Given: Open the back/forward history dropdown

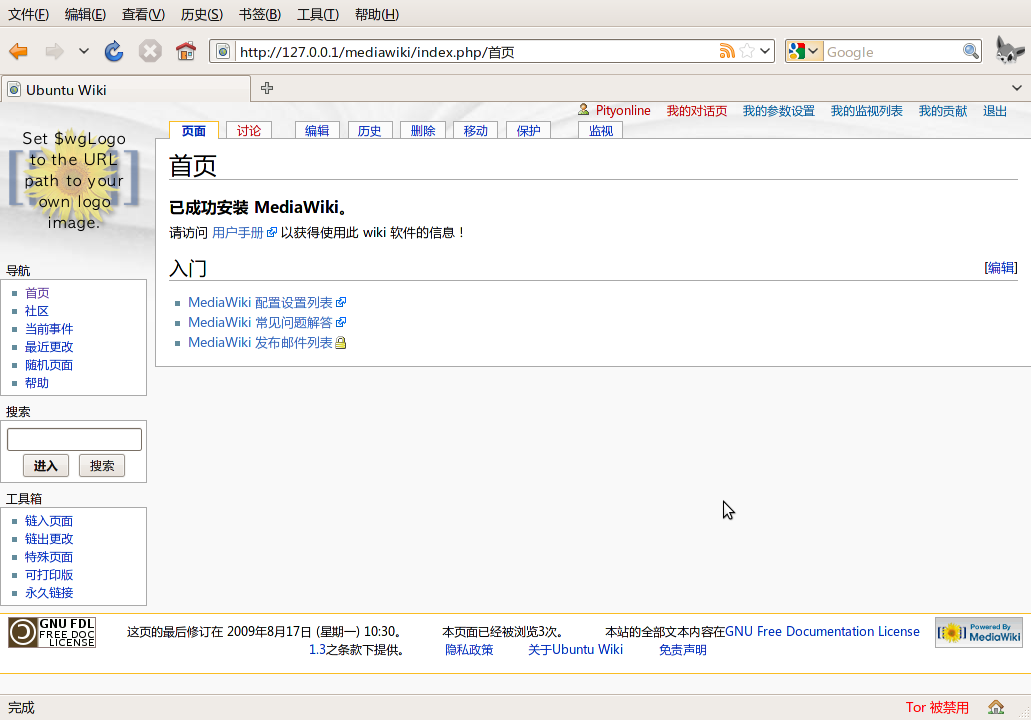Looking at the screenshot, I should pyautogui.click(x=84, y=51).
